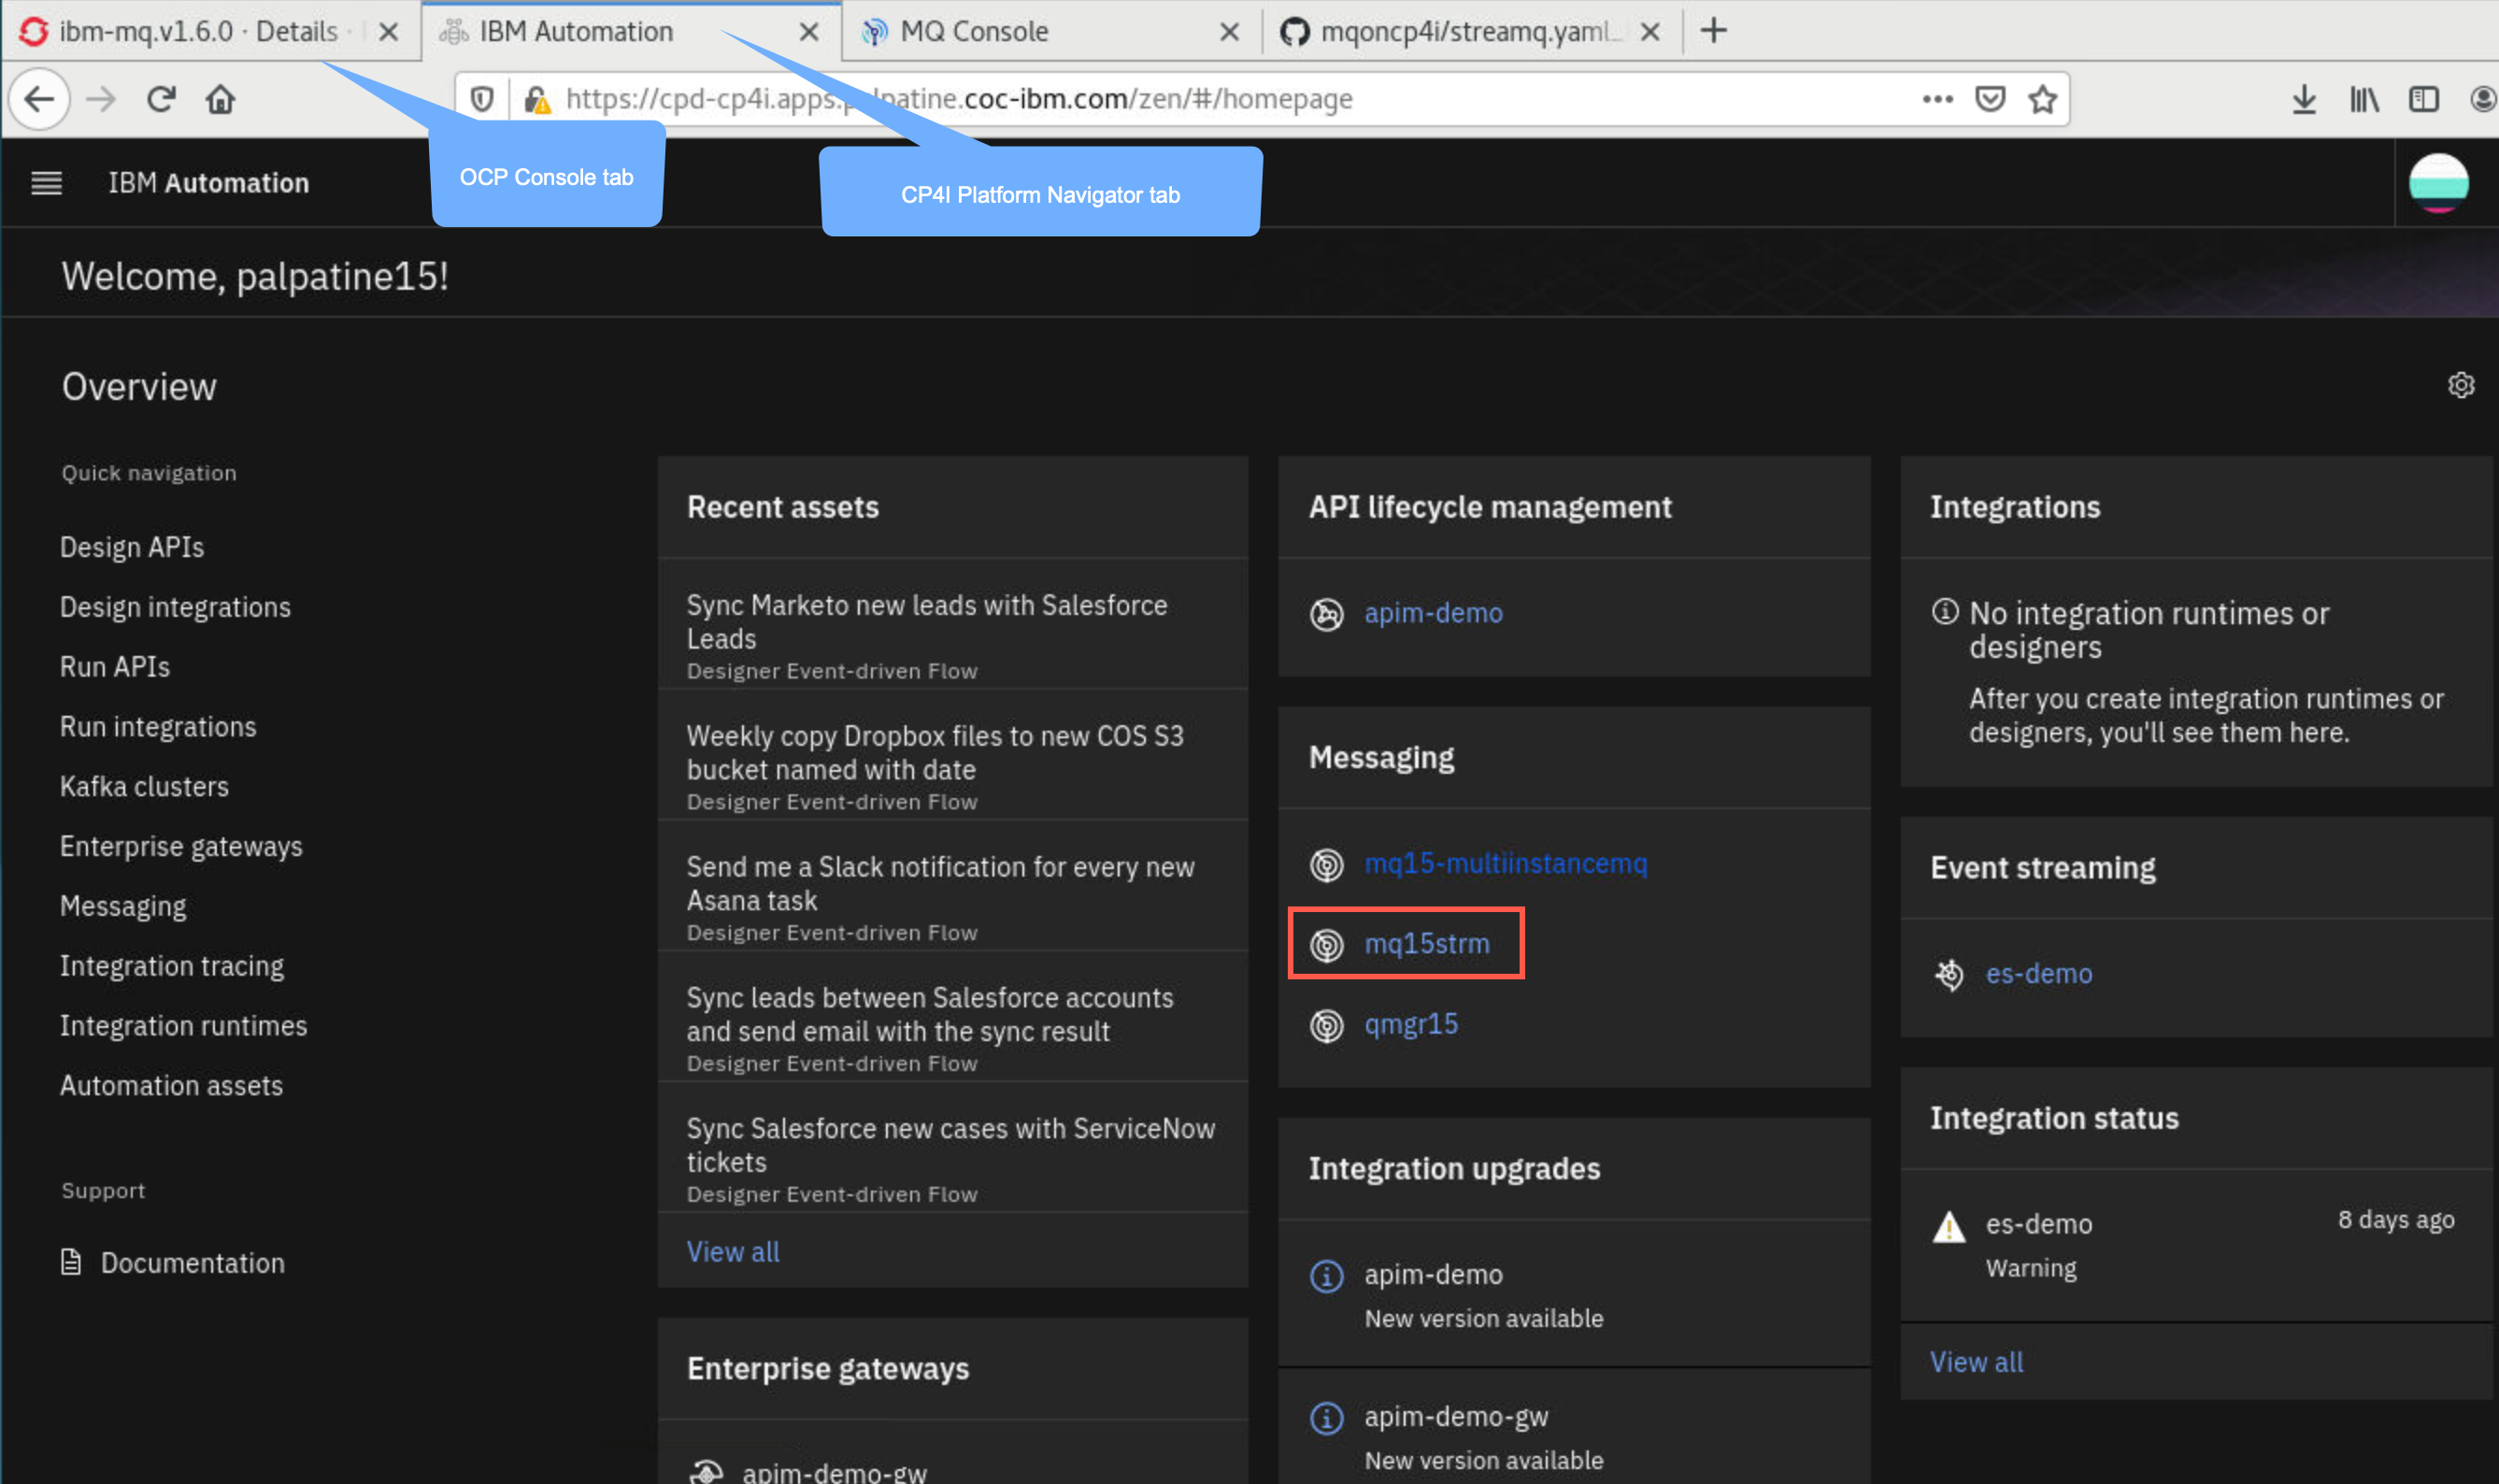Click the mq15strm queue manager icon
Viewport: 2499px width, 1484px height.
(1326, 944)
